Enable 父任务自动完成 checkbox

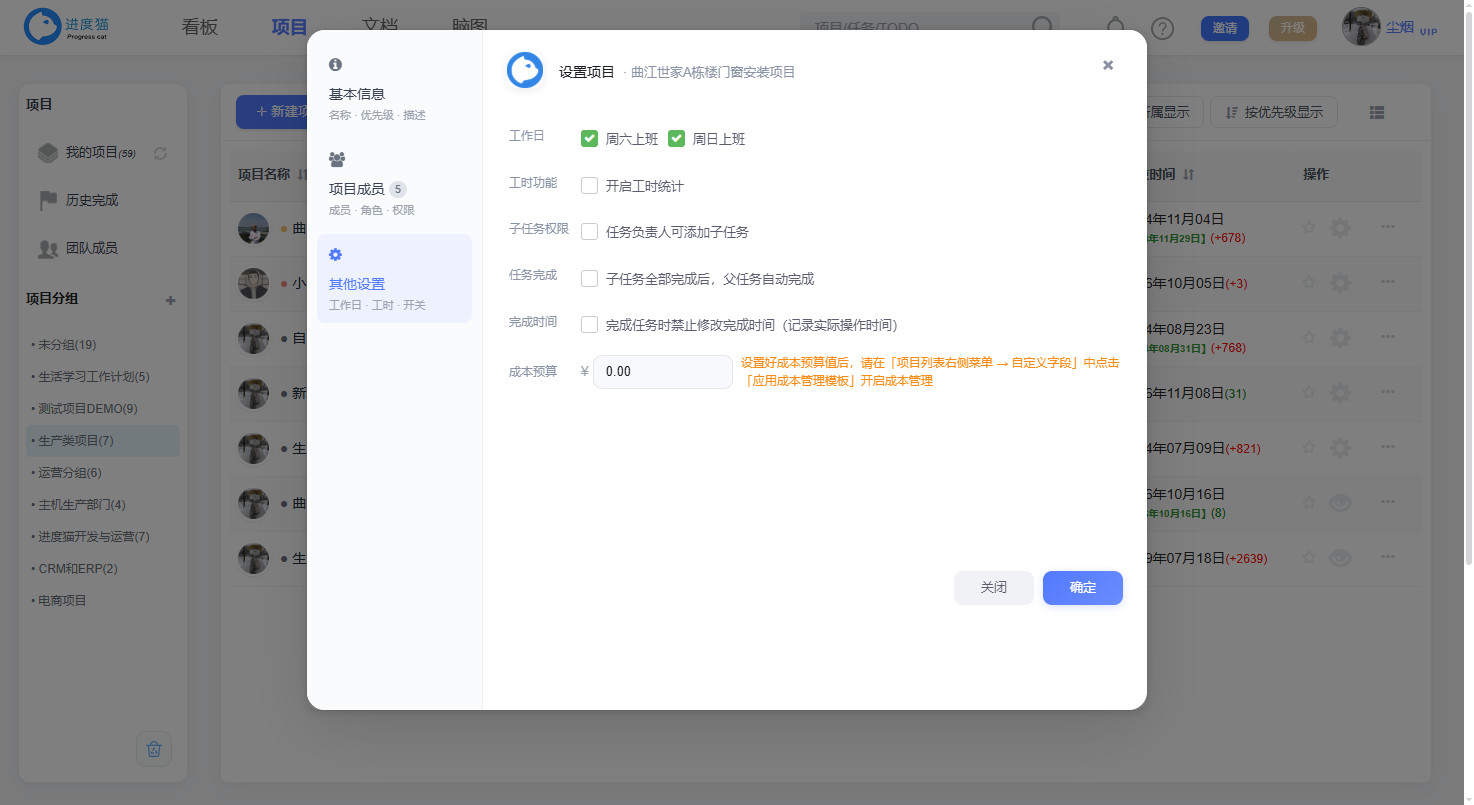(x=590, y=279)
